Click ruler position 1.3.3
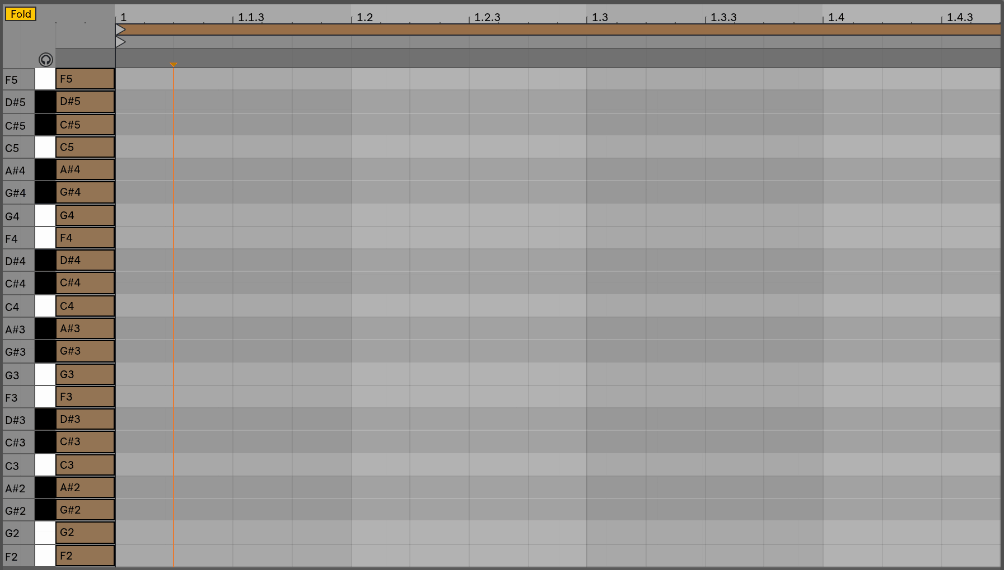Viewport: 1004px width, 570px height. pyautogui.click(x=724, y=17)
